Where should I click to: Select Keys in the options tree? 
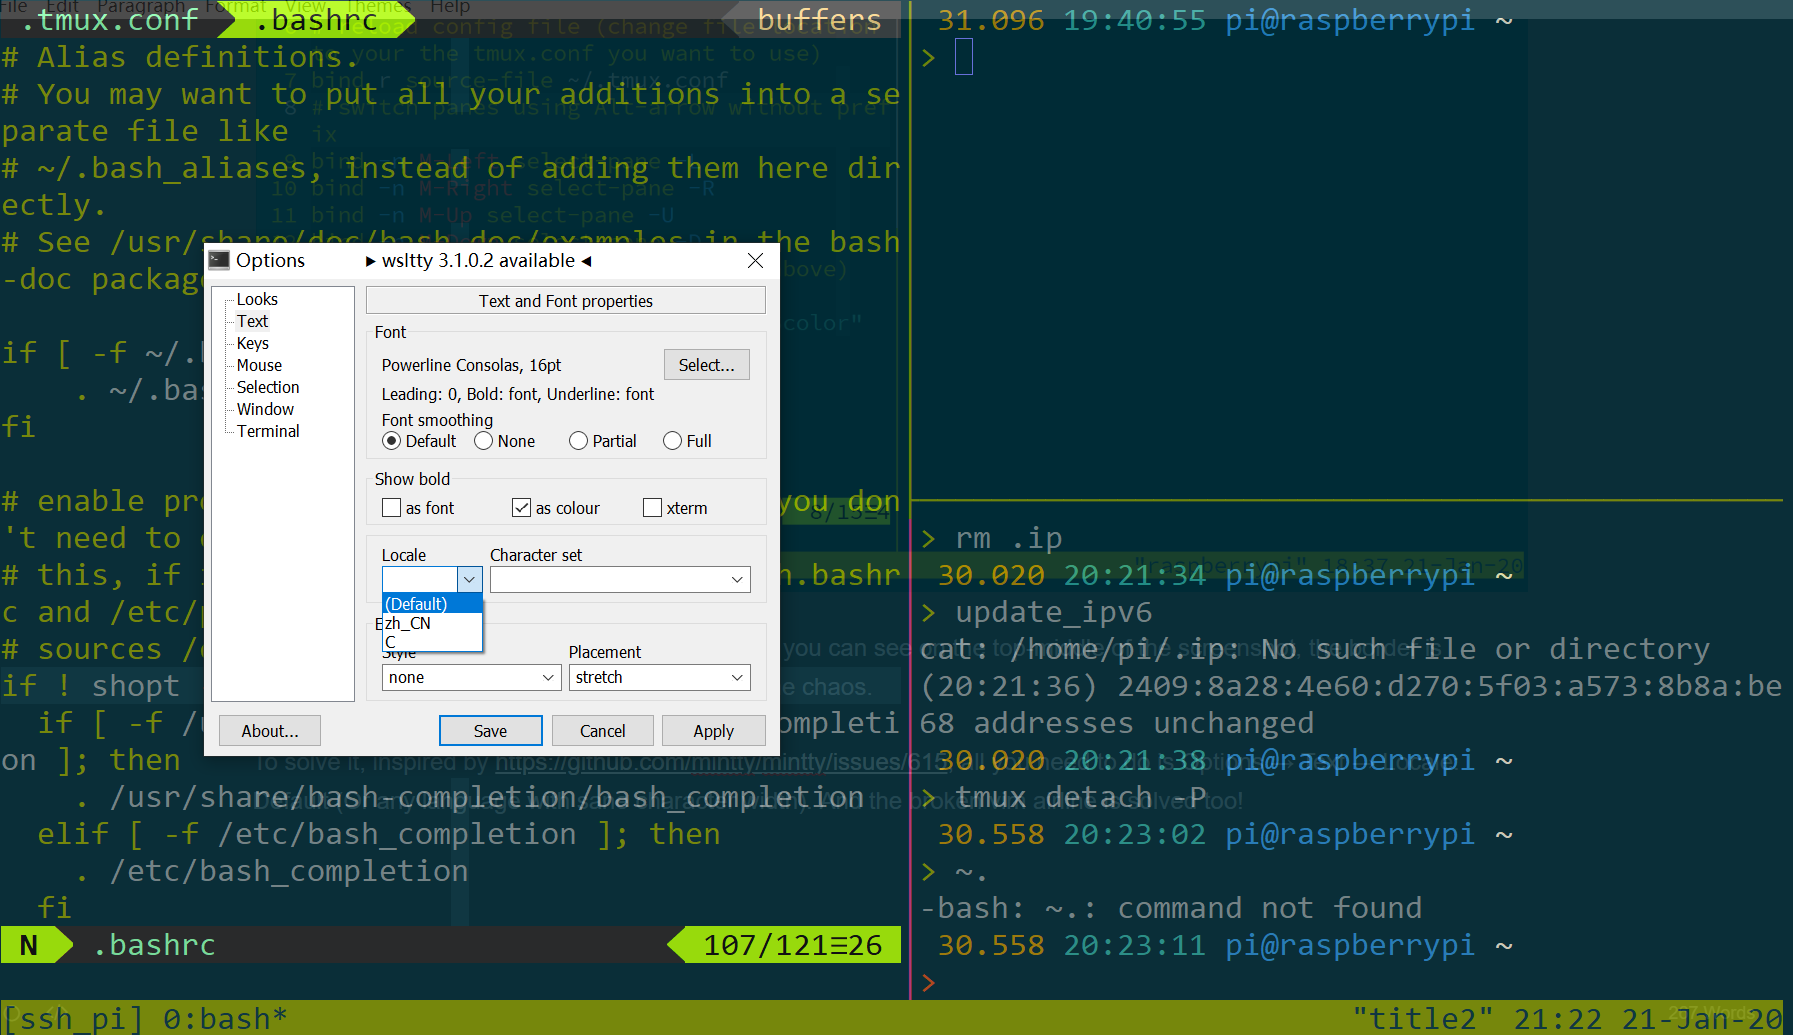click(x=252, y=343)
